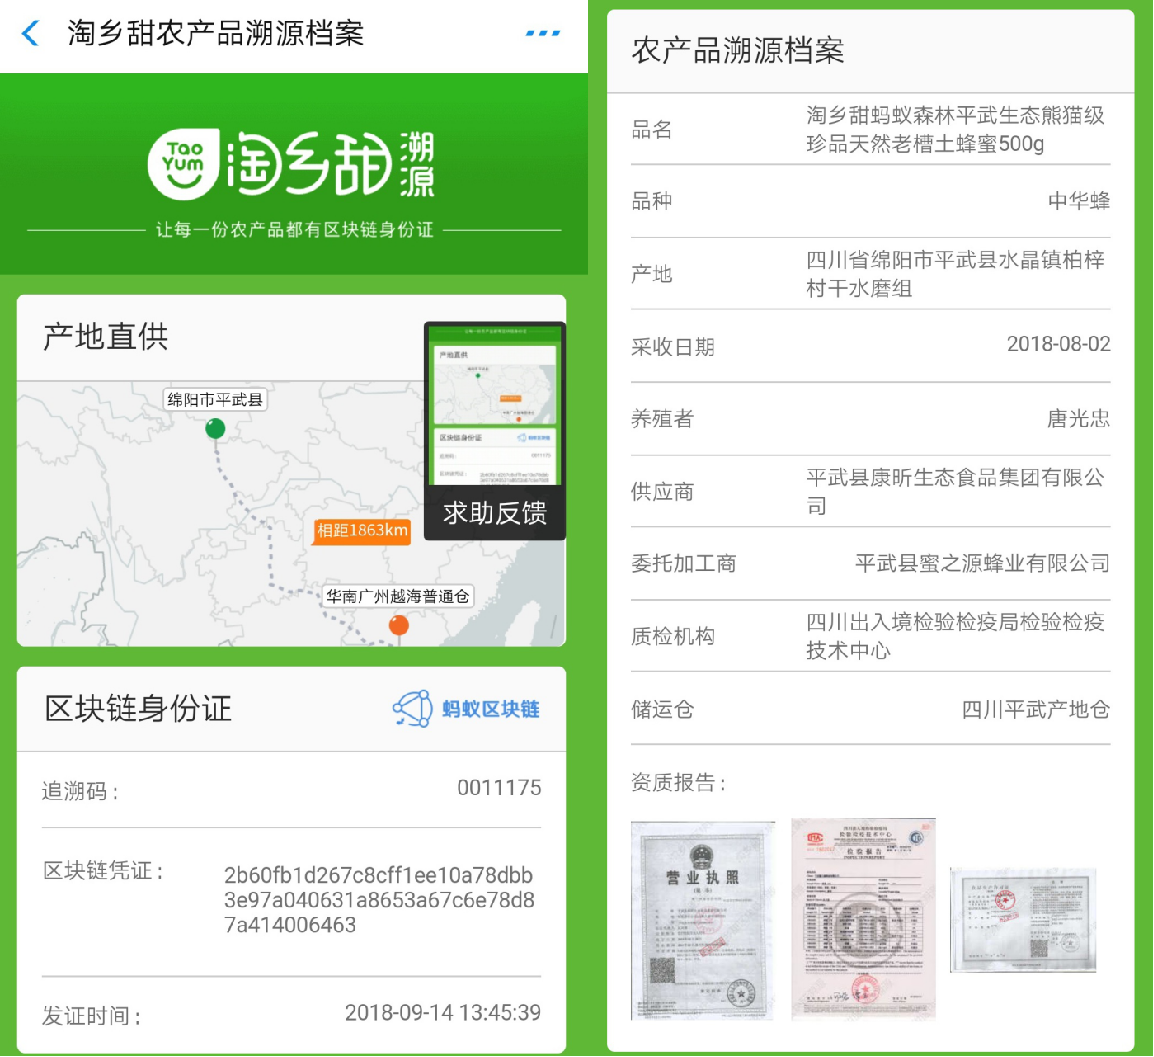Select the product name ending 老槽土蜂蜜500g
This screenshot has width=1154, height=1057.
tap(955, 130)
